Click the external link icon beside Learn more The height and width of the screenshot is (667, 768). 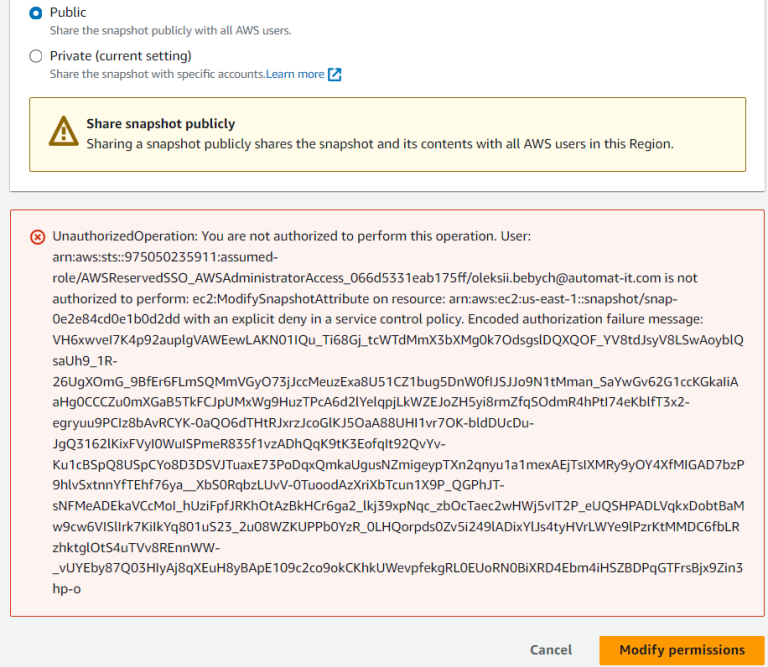[x=335, y=74]
